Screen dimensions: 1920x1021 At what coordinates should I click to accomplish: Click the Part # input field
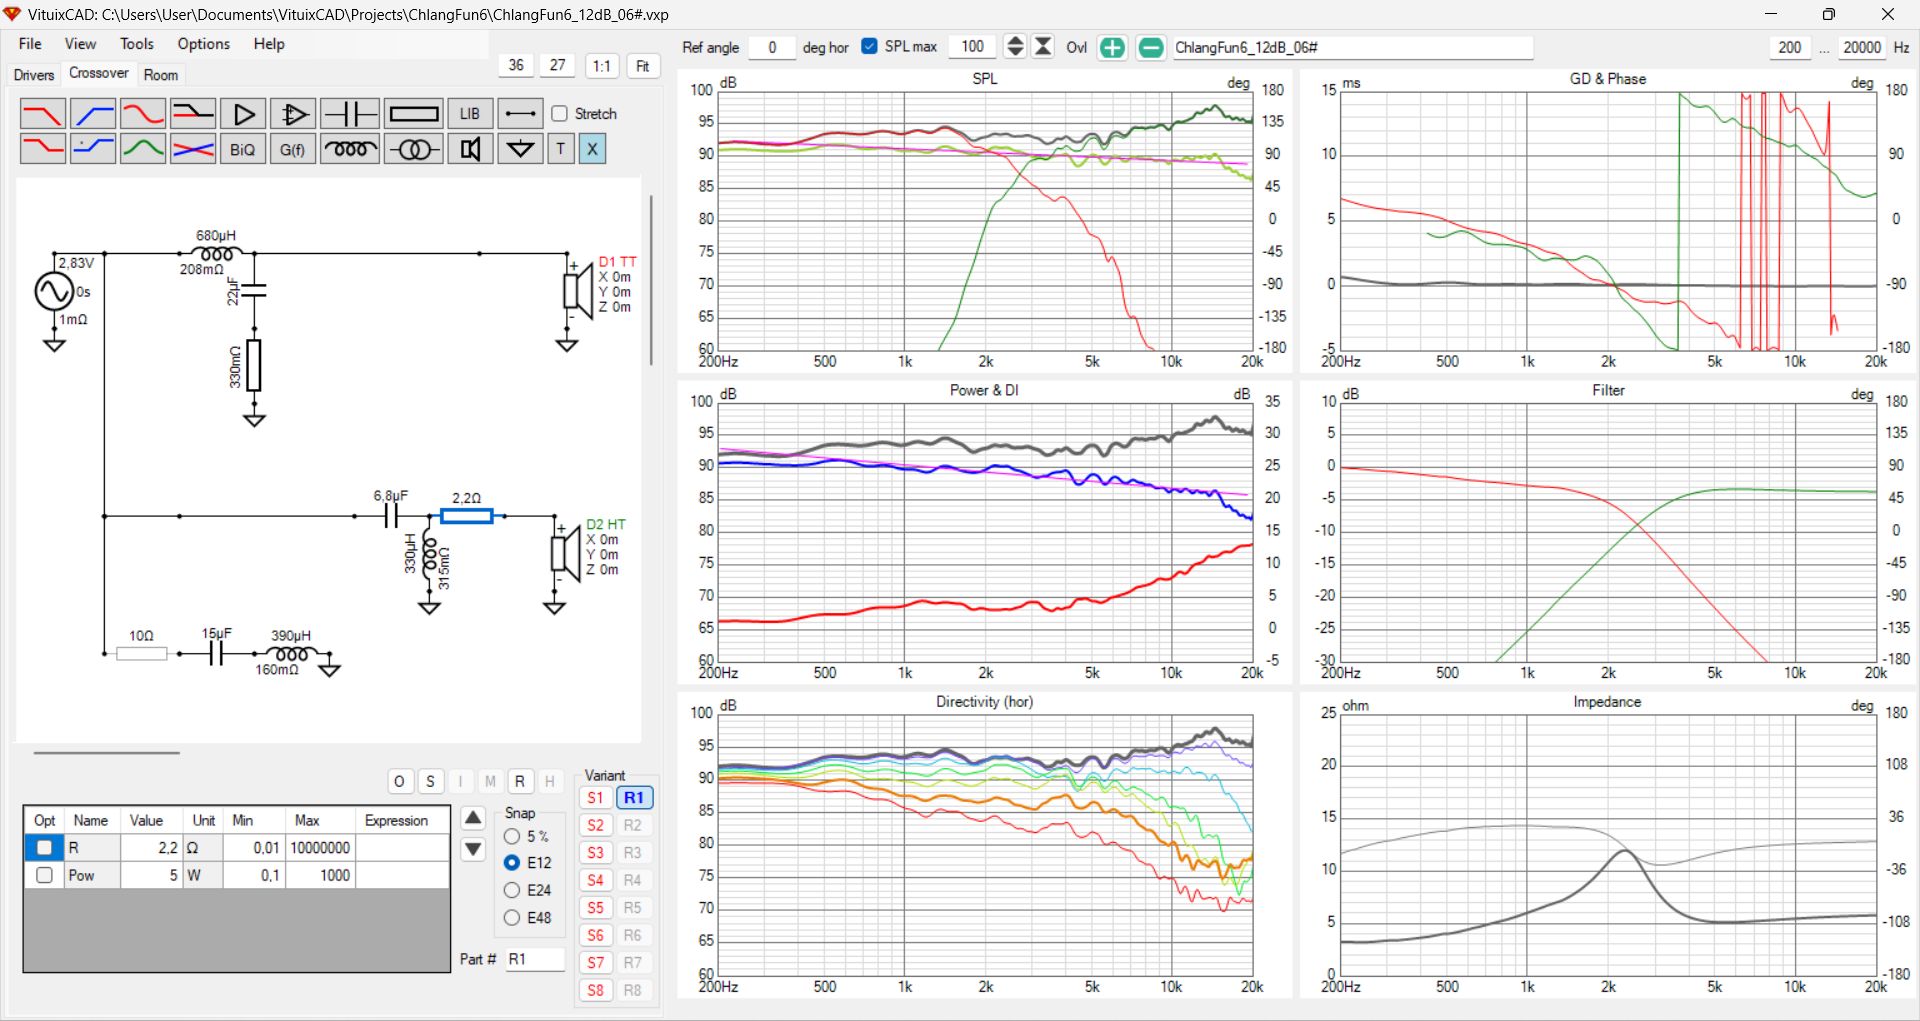pos(534,959)
